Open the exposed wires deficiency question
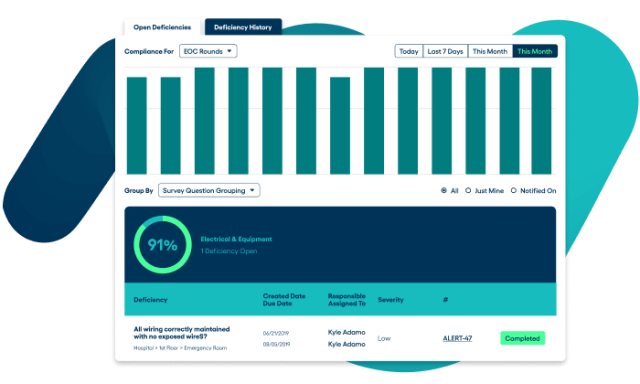 [x=182, y=333]
